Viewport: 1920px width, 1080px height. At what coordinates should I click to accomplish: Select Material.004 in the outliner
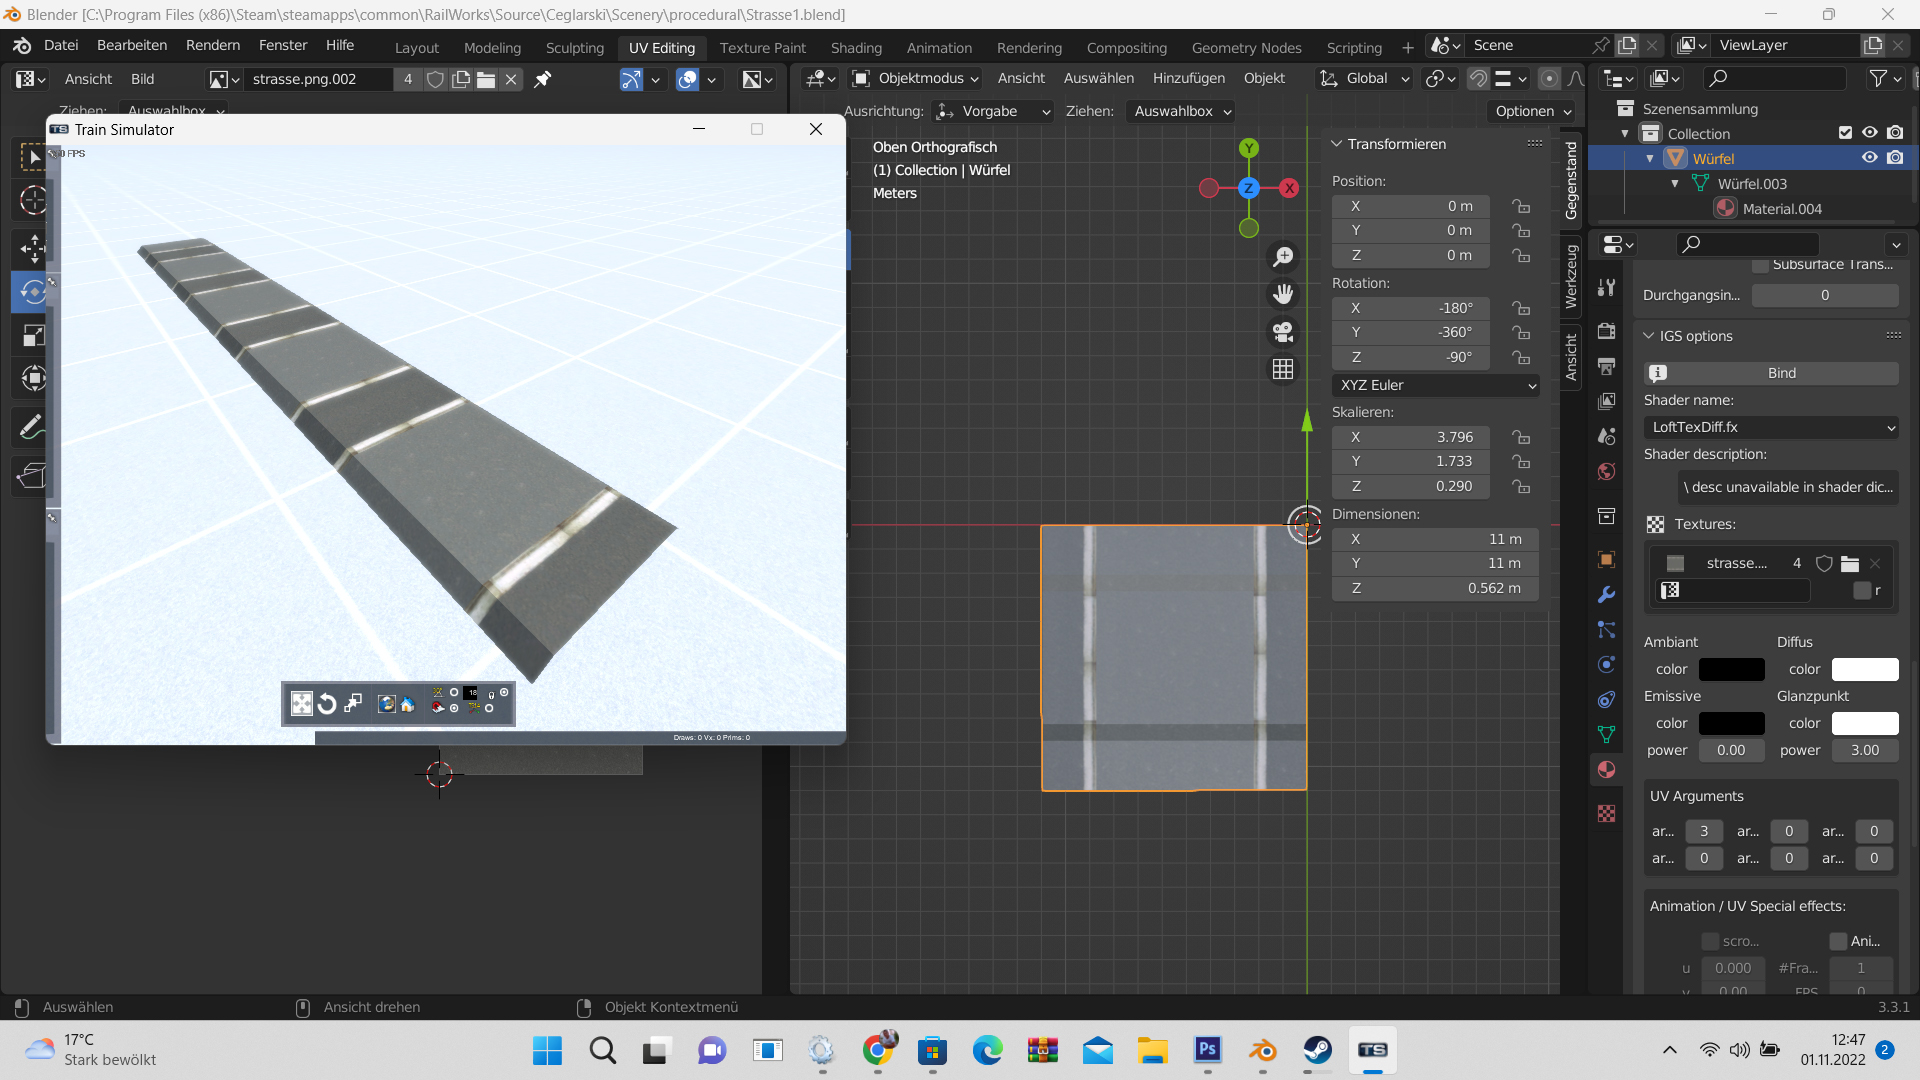(x=1782, y=208)
